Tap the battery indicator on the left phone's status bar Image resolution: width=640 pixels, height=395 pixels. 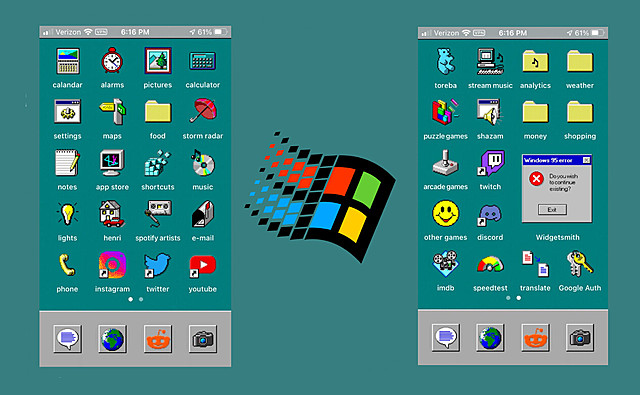220,32
